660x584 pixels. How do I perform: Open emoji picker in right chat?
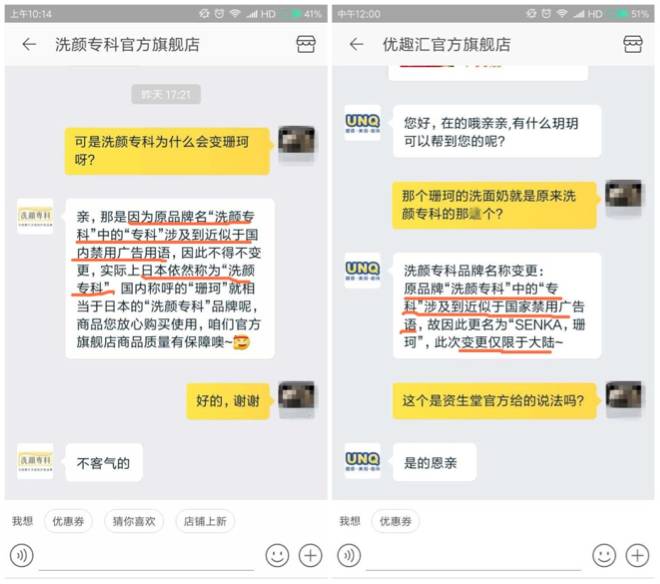click(604, 556)
